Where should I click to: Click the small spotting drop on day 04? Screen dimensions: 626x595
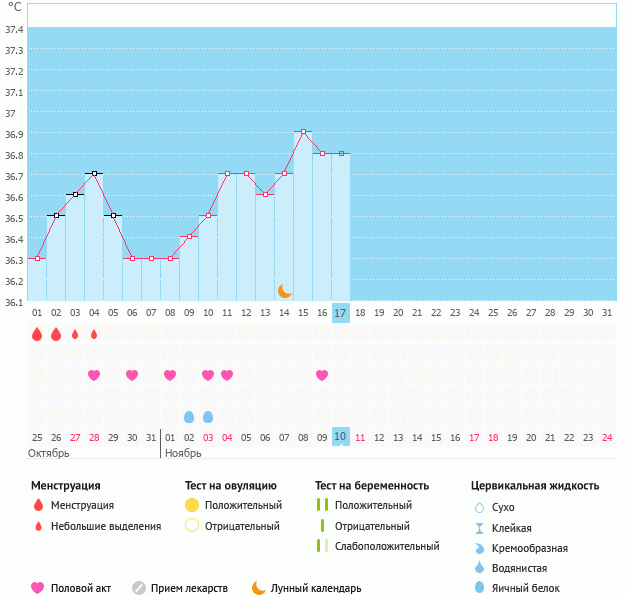[94, 334]
